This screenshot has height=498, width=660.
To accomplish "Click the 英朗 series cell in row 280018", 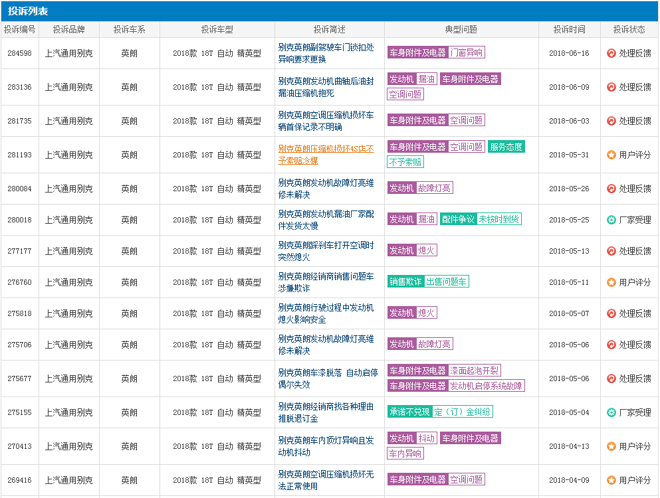I will click(x=129, y=220).
